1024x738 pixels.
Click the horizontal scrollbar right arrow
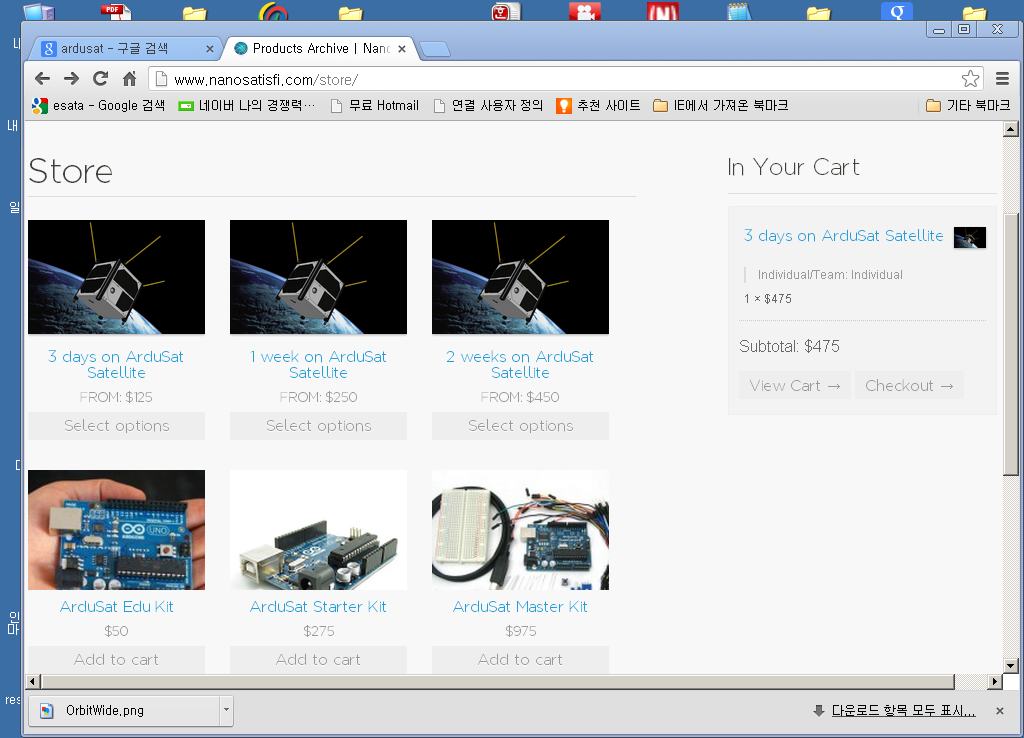point(995,682)
